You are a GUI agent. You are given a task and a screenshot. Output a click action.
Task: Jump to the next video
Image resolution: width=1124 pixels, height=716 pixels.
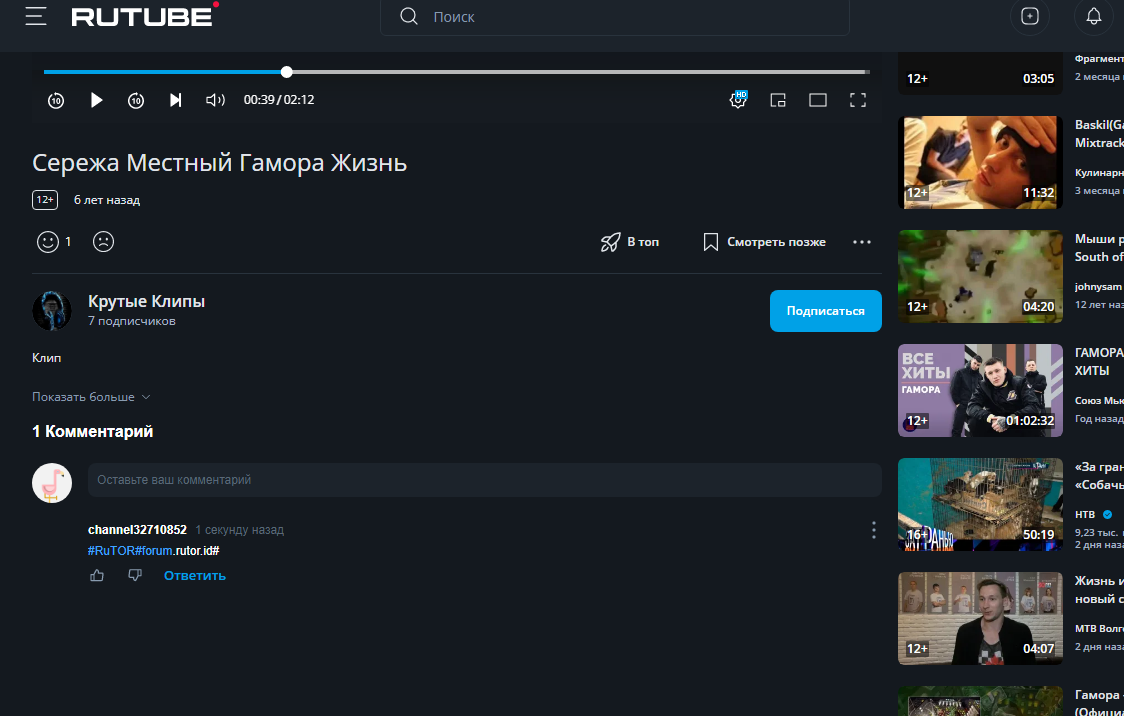coord(176,100)
